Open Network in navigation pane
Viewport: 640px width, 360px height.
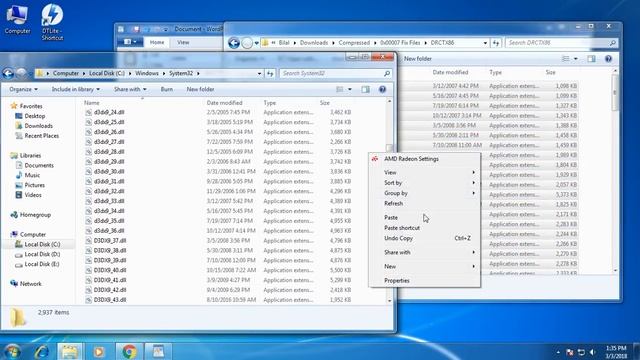click(x=31, y=284)
